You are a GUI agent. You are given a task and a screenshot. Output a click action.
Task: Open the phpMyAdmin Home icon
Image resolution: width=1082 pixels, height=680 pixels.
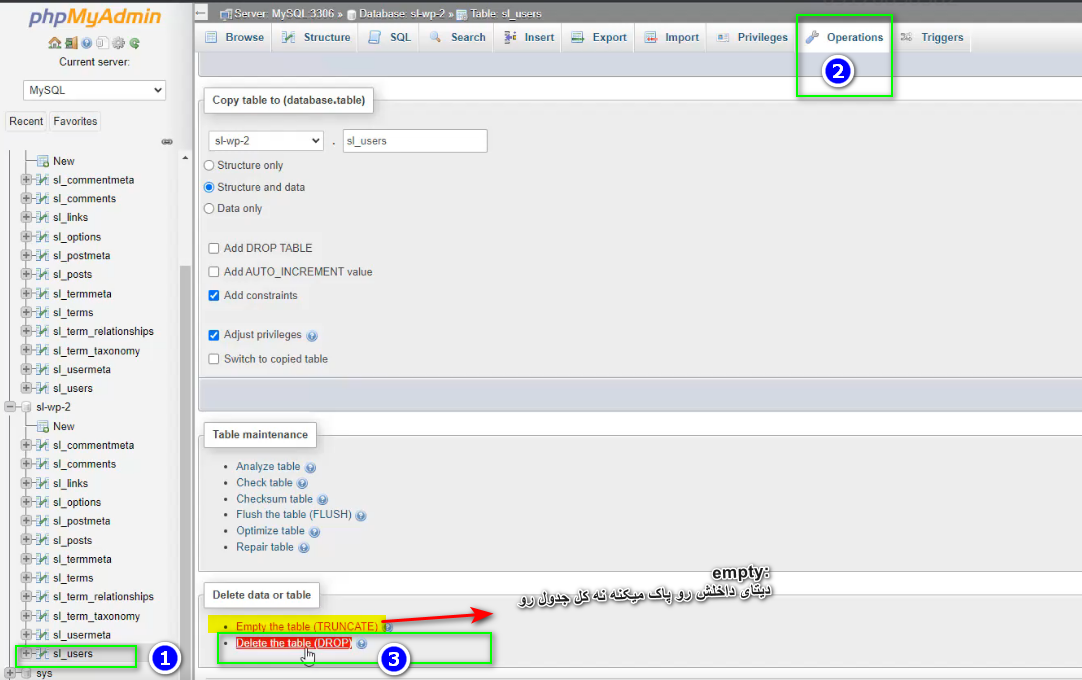(55, 43)
